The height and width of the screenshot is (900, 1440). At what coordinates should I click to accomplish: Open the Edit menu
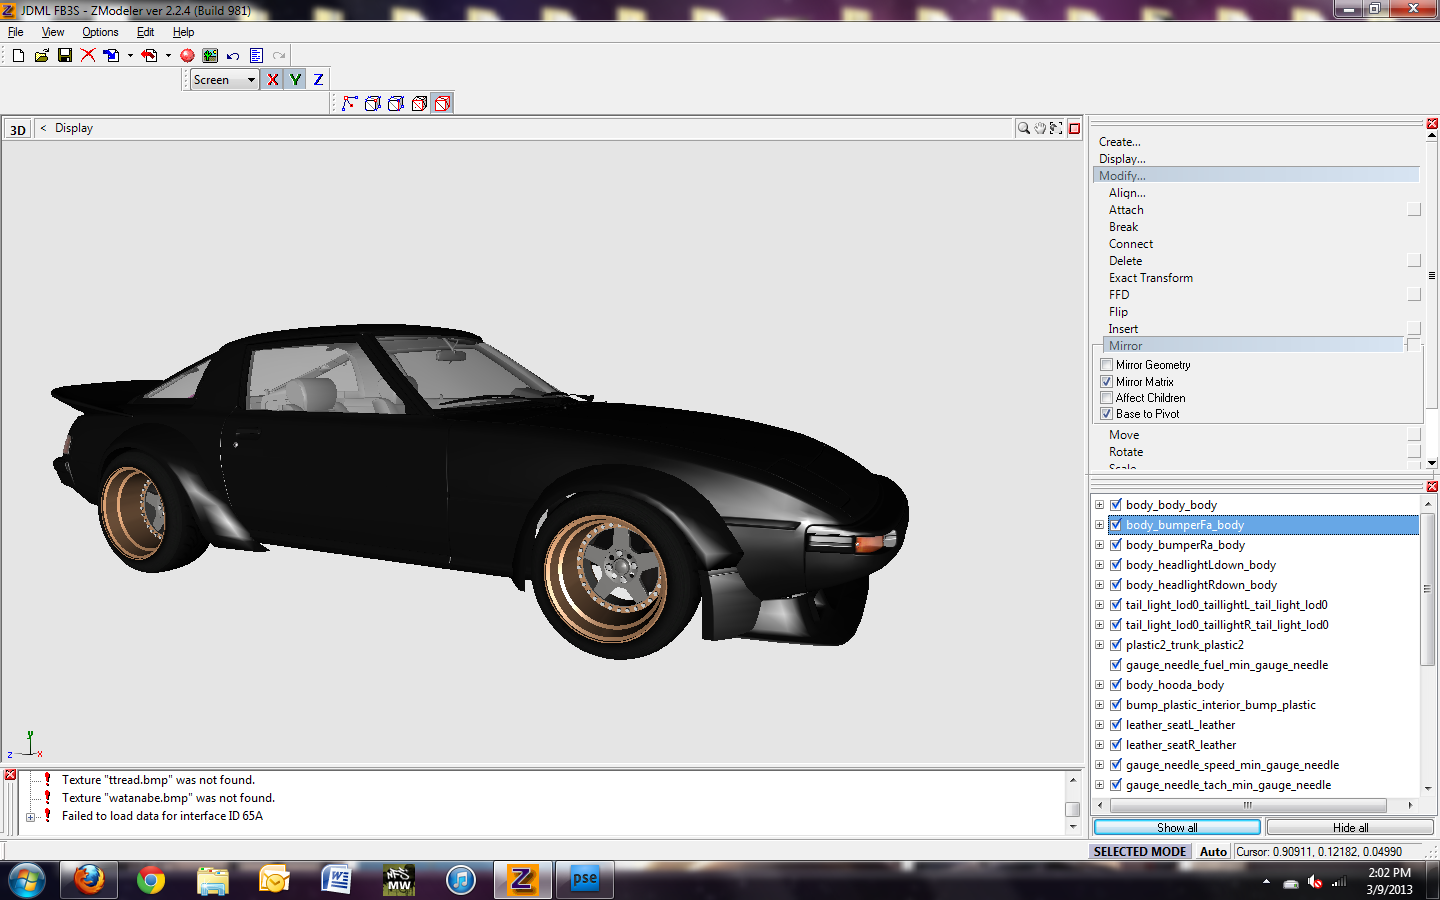tap(145, 32)
